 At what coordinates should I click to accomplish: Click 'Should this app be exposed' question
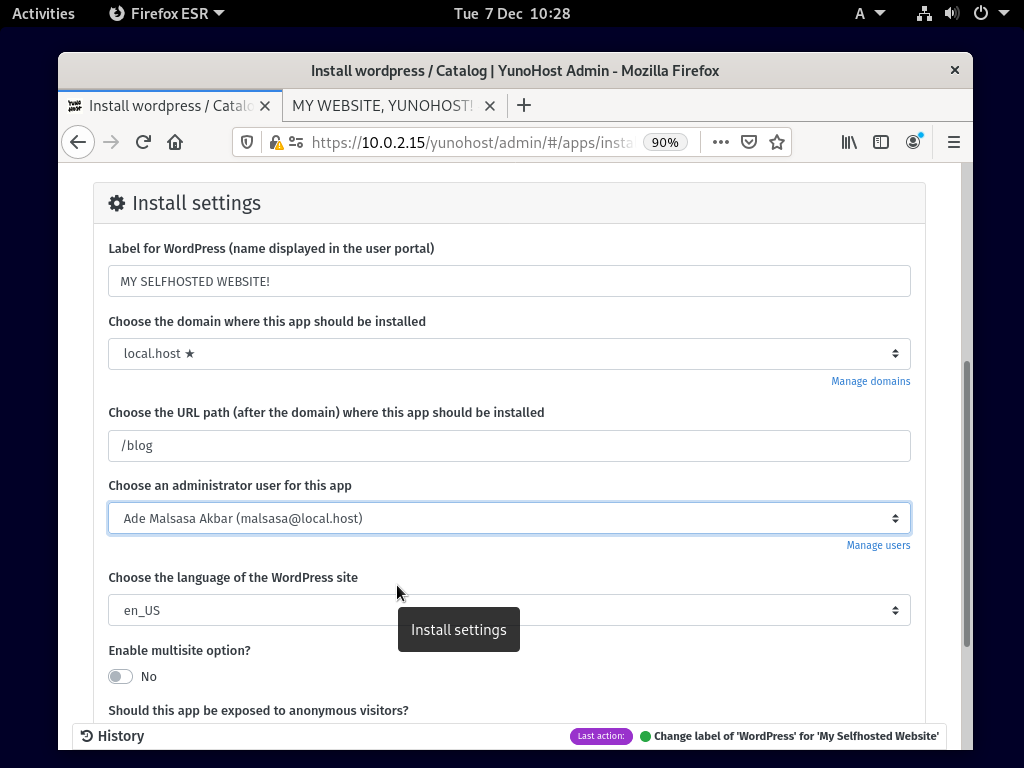tap(259, 711)
